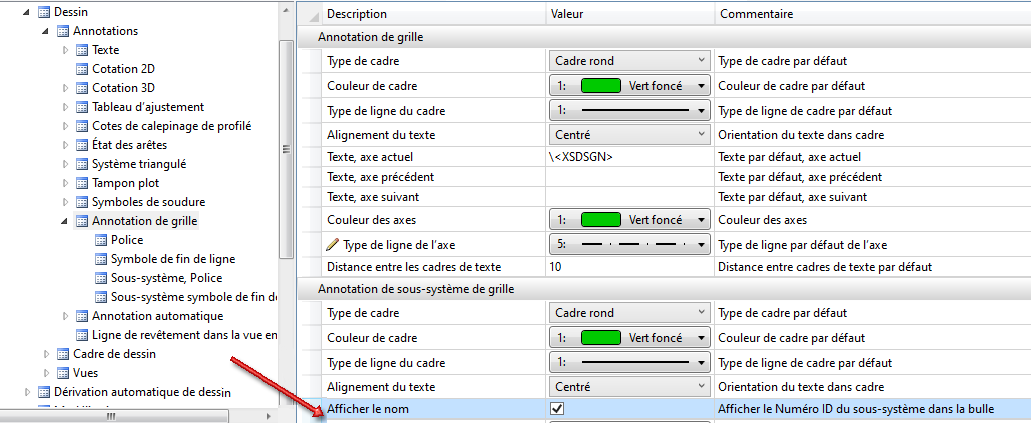Click the Tampon plot table icon

click(82, 183)
